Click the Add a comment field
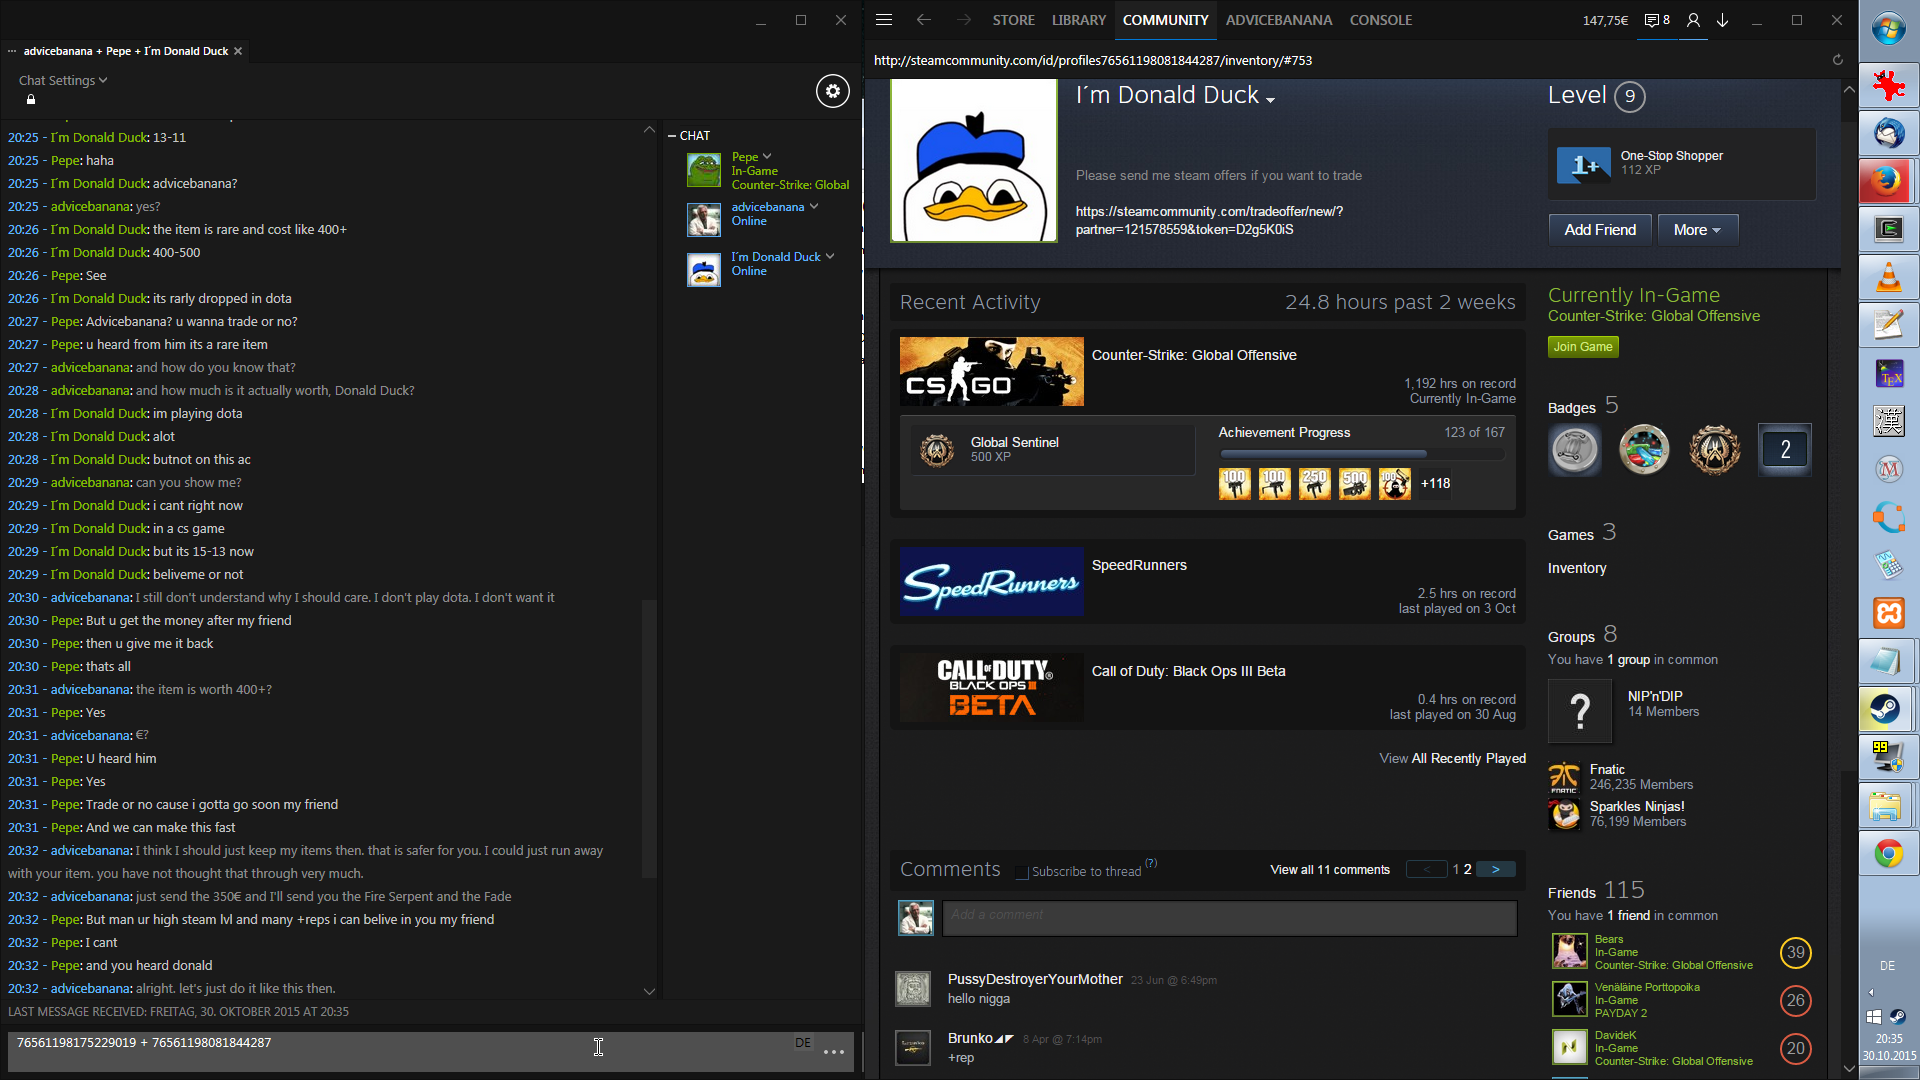The width and height of the screenshot is (1920, 1080). click(x=1229, y=916)
